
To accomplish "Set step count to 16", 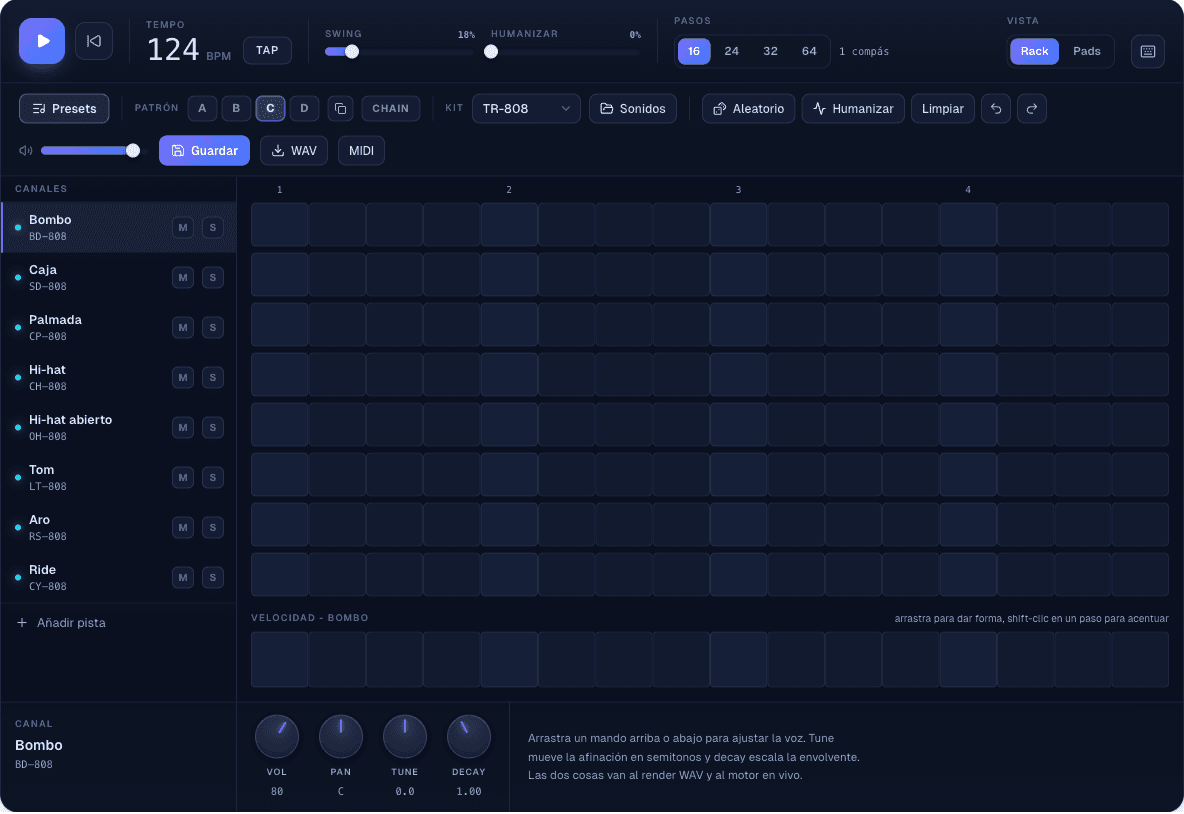I will pos(694,51).
